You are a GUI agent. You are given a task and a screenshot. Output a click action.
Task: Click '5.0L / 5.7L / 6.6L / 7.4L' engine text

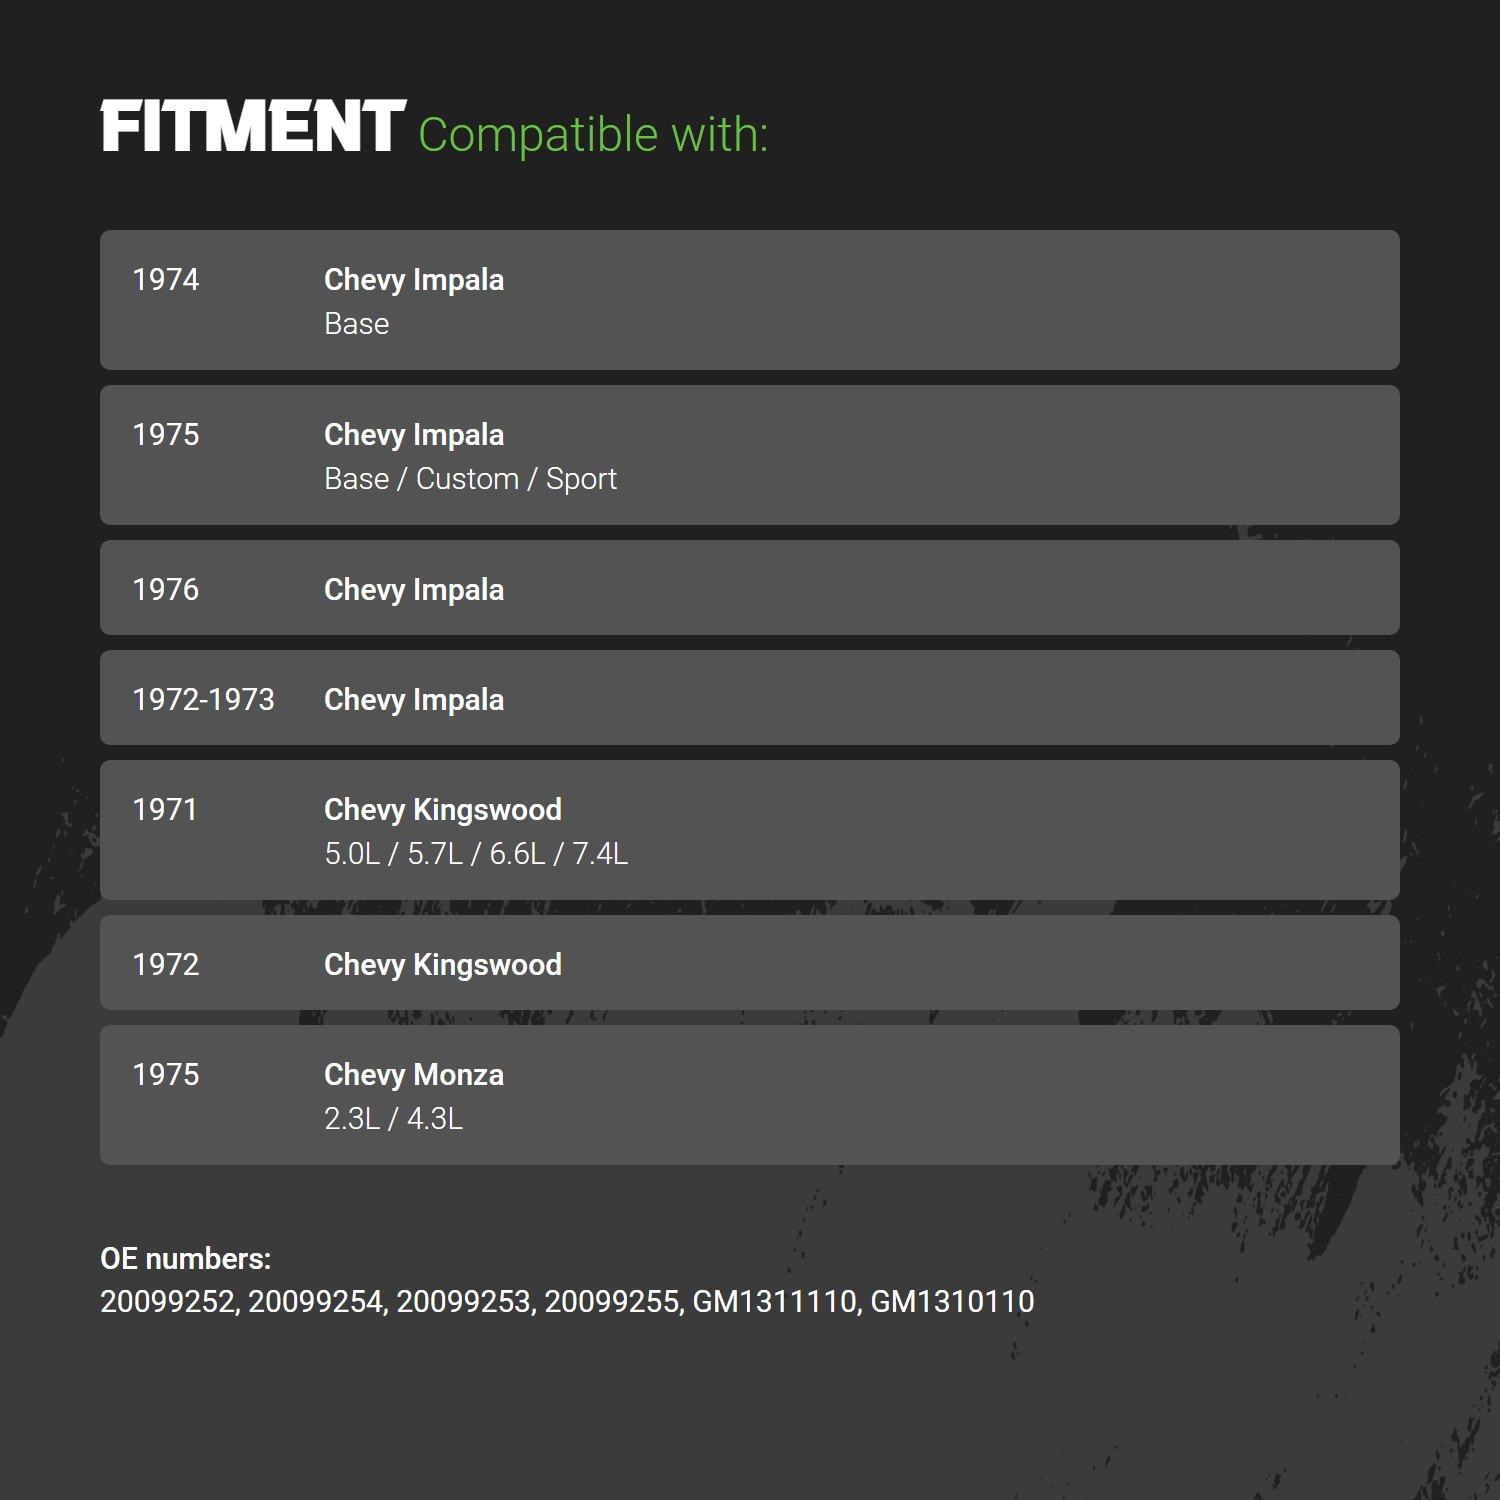click(x=476, y=854)
